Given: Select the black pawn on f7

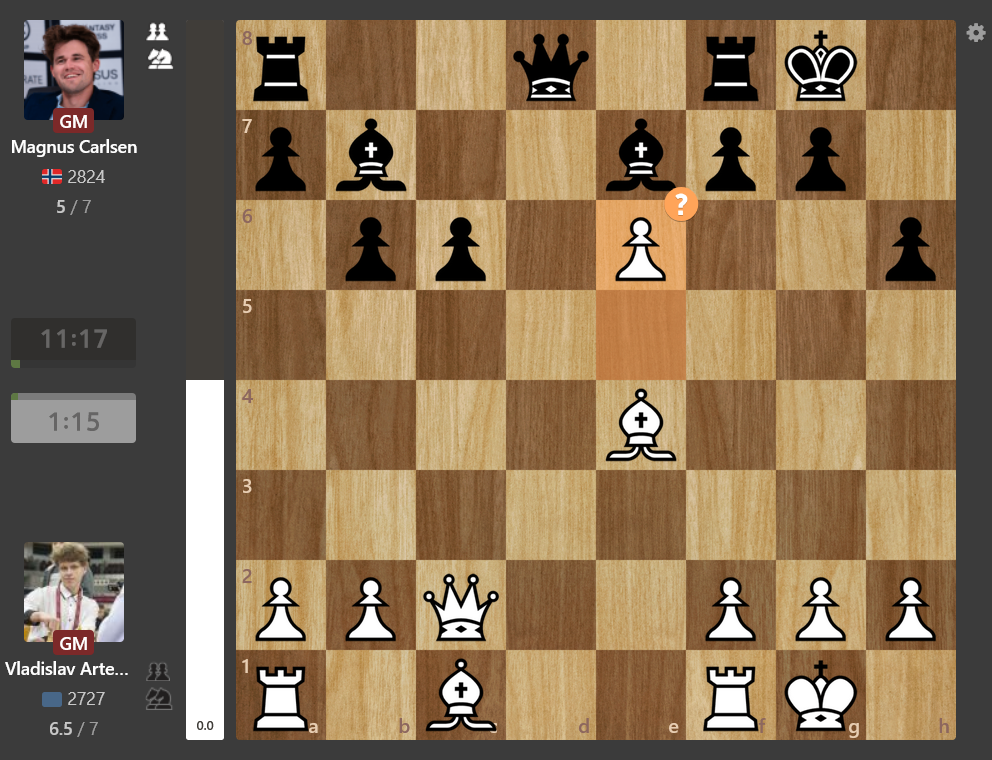Looking at the screenshot, I should pos(731,159).
